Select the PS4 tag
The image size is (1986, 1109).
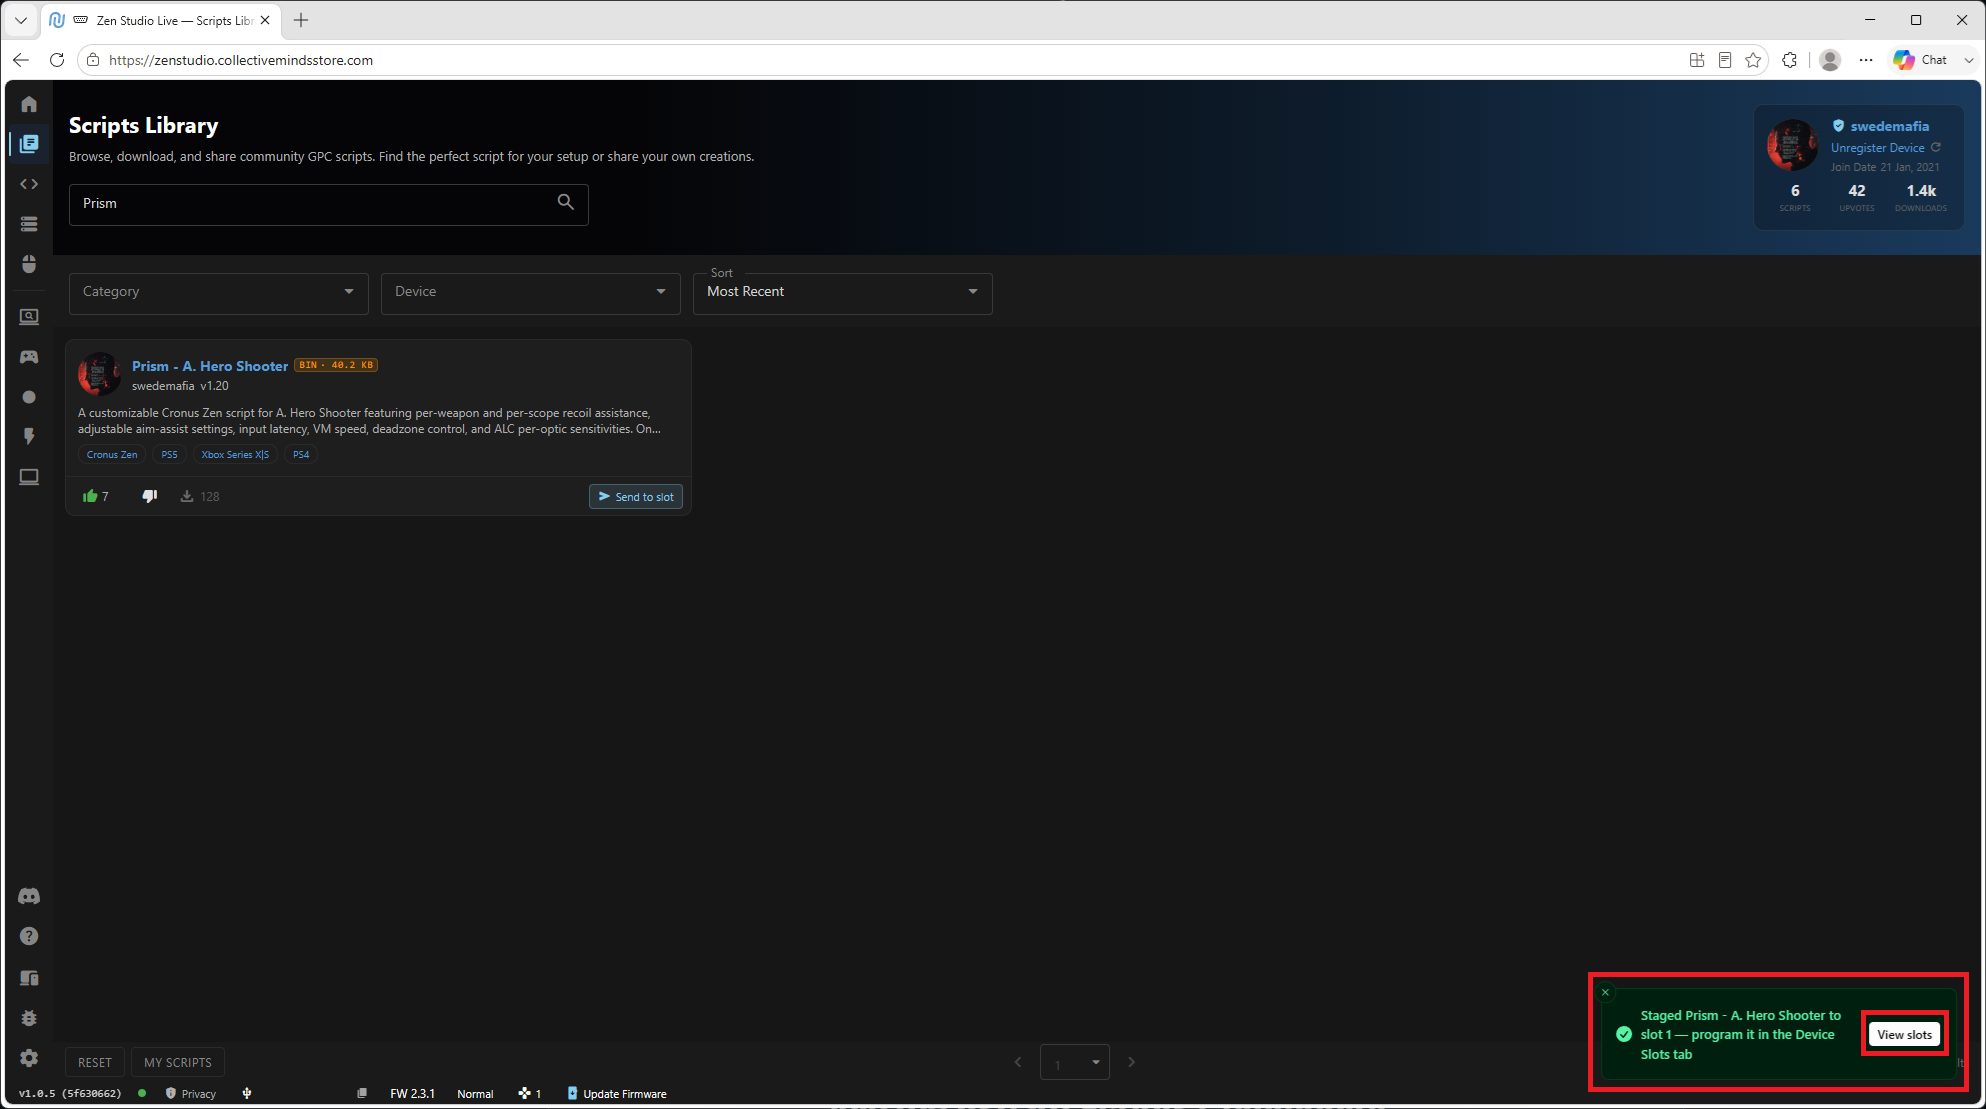(x=301, y=454)
